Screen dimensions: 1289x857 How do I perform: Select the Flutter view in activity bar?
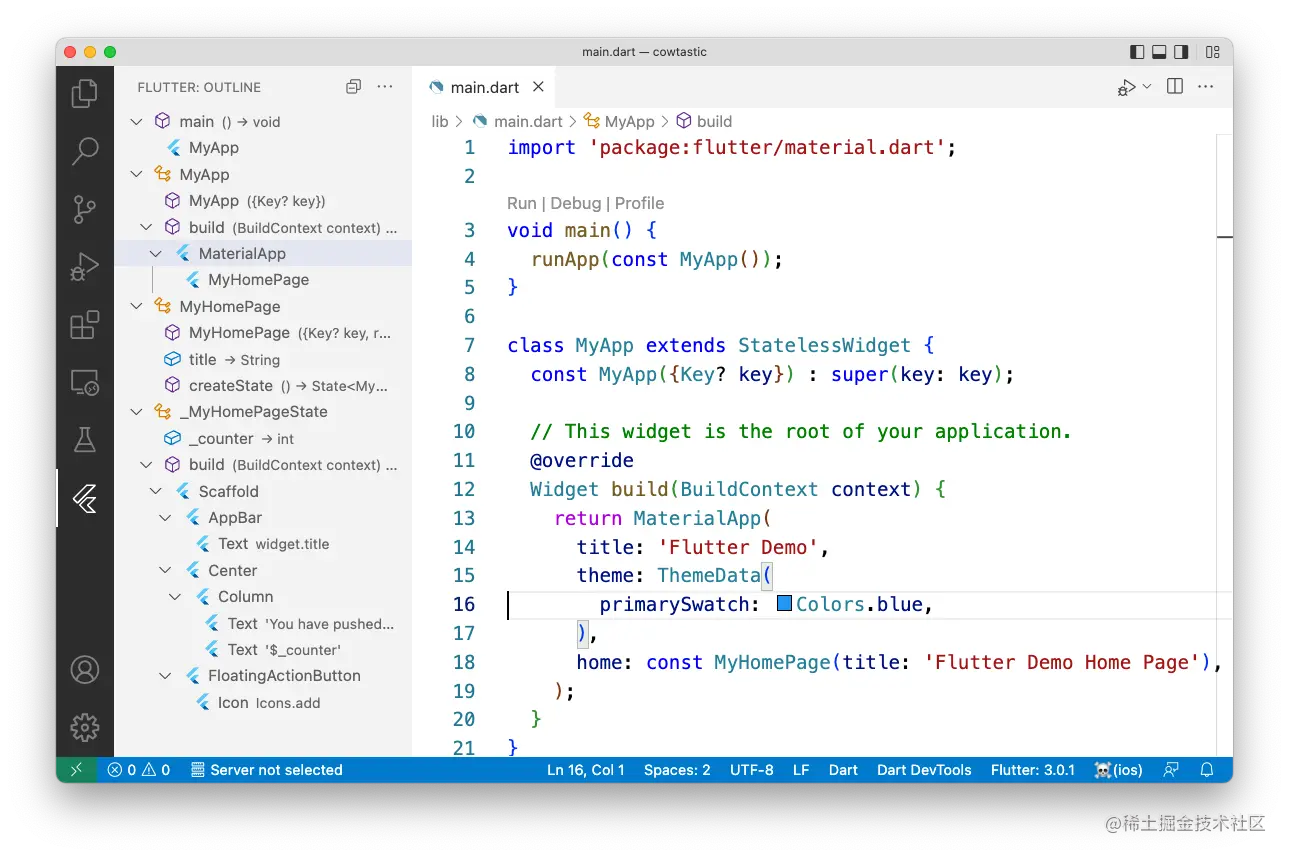tap(85, 498)
